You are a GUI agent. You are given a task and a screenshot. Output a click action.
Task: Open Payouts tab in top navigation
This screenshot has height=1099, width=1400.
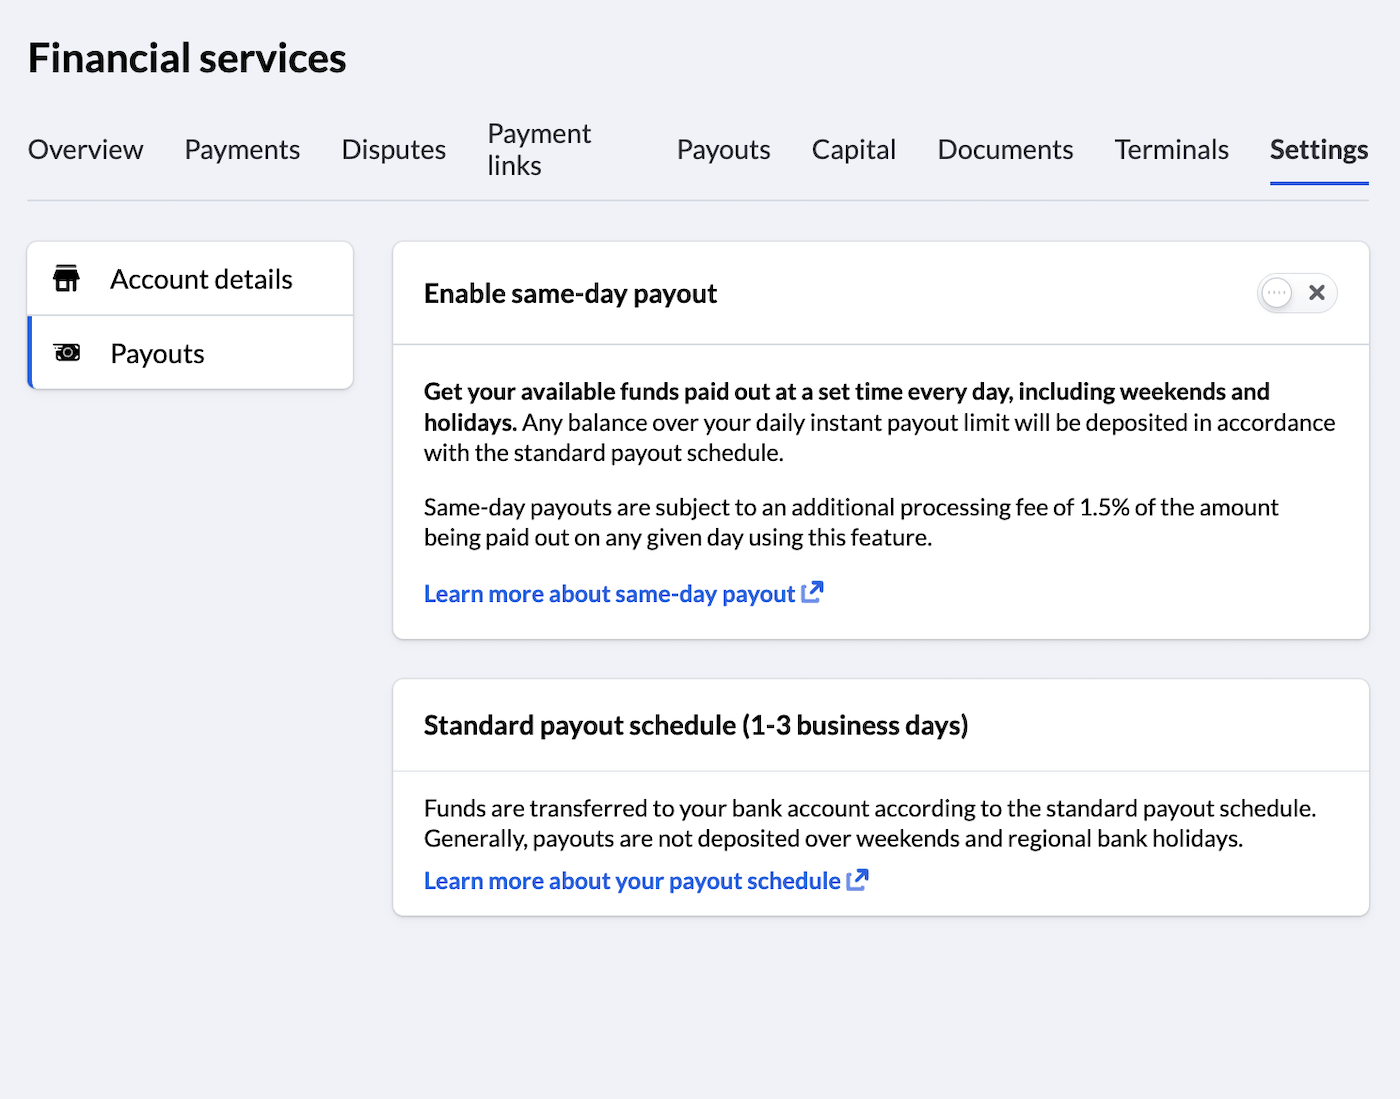[x=723, y=150]
